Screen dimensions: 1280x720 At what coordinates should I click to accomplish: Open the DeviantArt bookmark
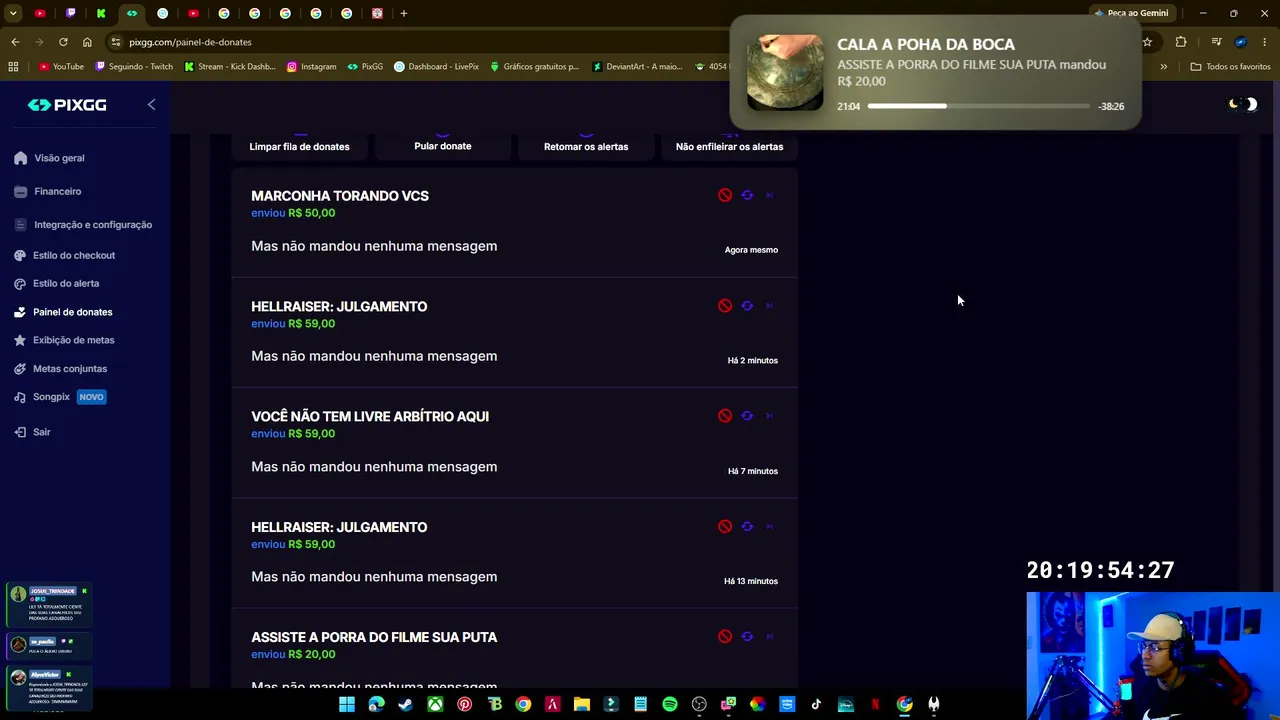[x=637, y=67]
